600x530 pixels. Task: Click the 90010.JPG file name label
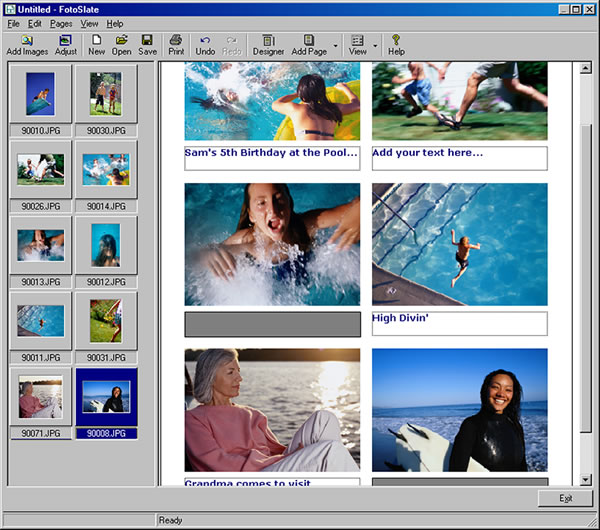pyautogui.click(x=41, y=130)
